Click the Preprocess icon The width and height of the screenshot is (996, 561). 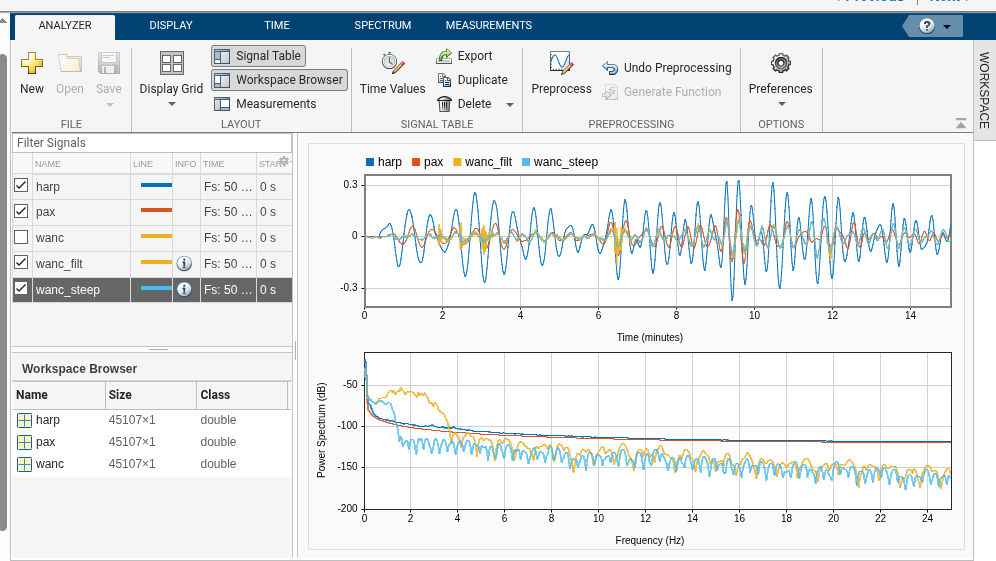point(561,64)
